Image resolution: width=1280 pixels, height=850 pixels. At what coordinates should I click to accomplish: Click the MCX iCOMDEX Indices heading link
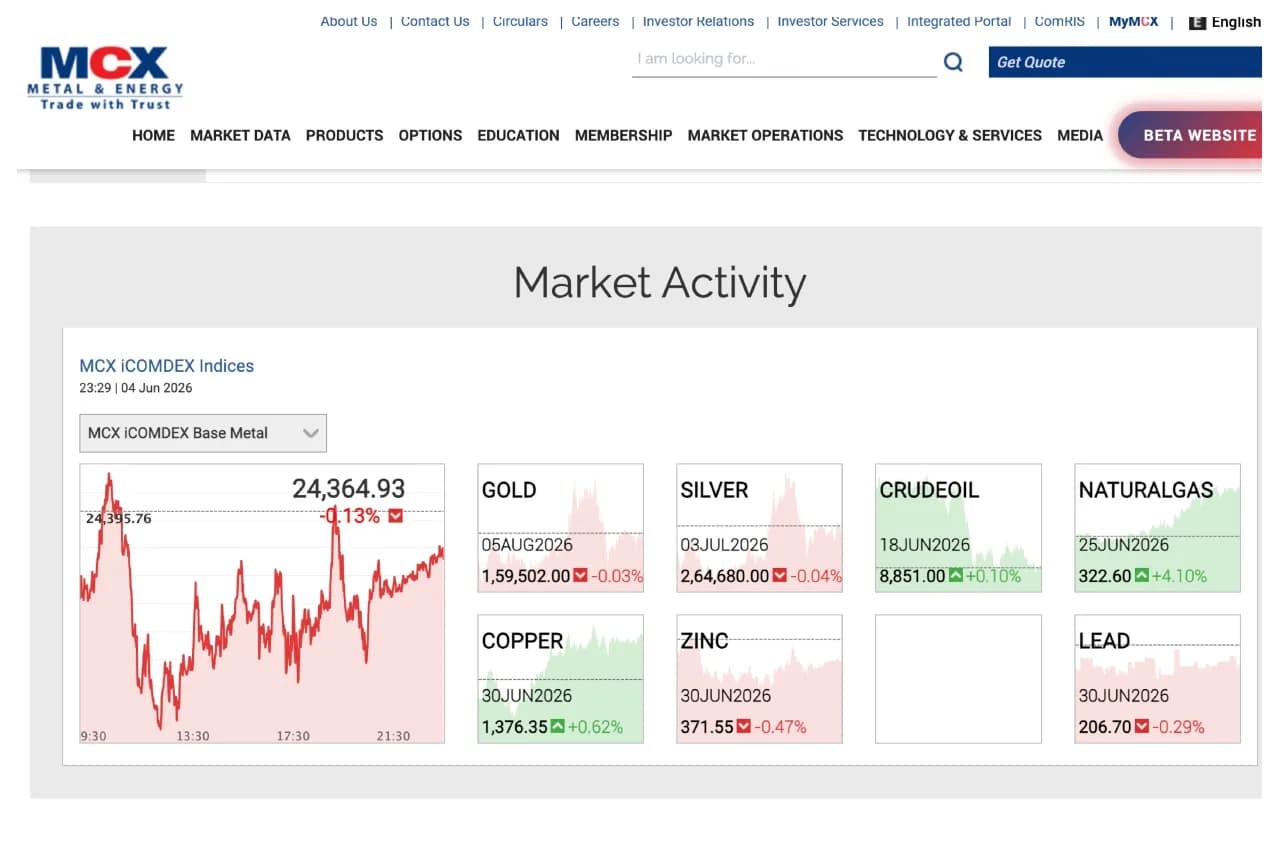[x=167, y=366]
